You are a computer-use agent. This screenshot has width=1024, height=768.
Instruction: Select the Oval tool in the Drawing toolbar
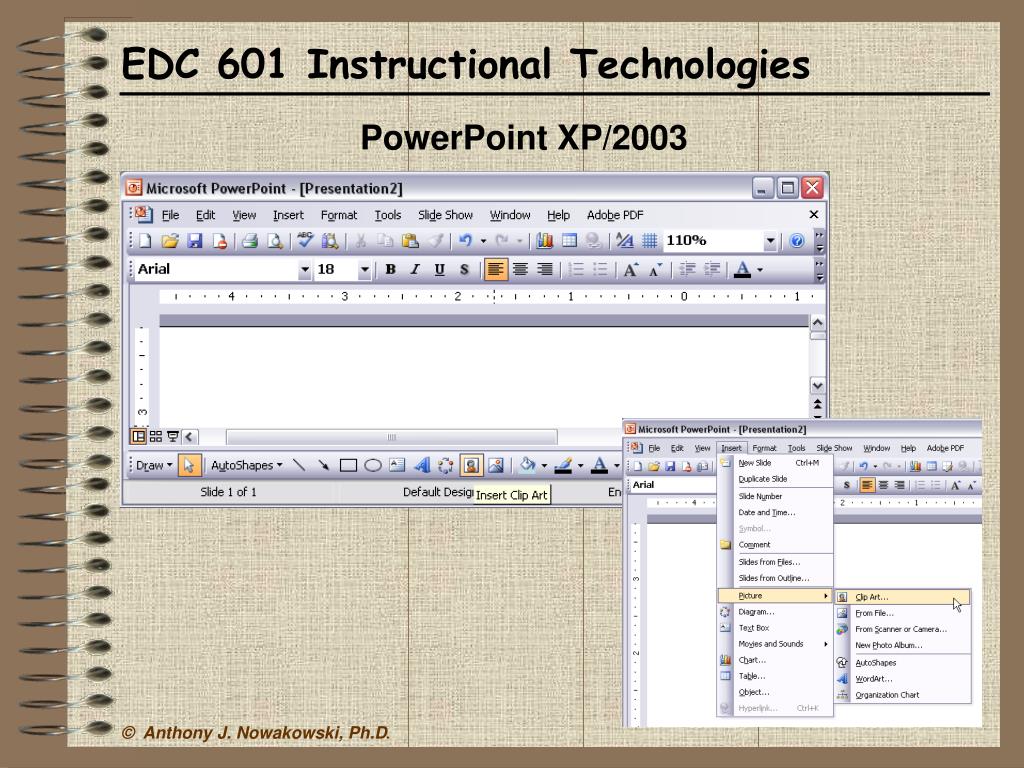pyautogui.click(x=373, y=465)
